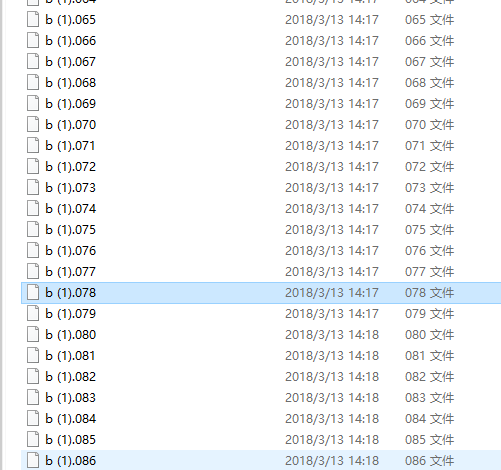Click file icon of b (1).082
The height and width of the screenshot is (470, 501).
pos(33,377)
